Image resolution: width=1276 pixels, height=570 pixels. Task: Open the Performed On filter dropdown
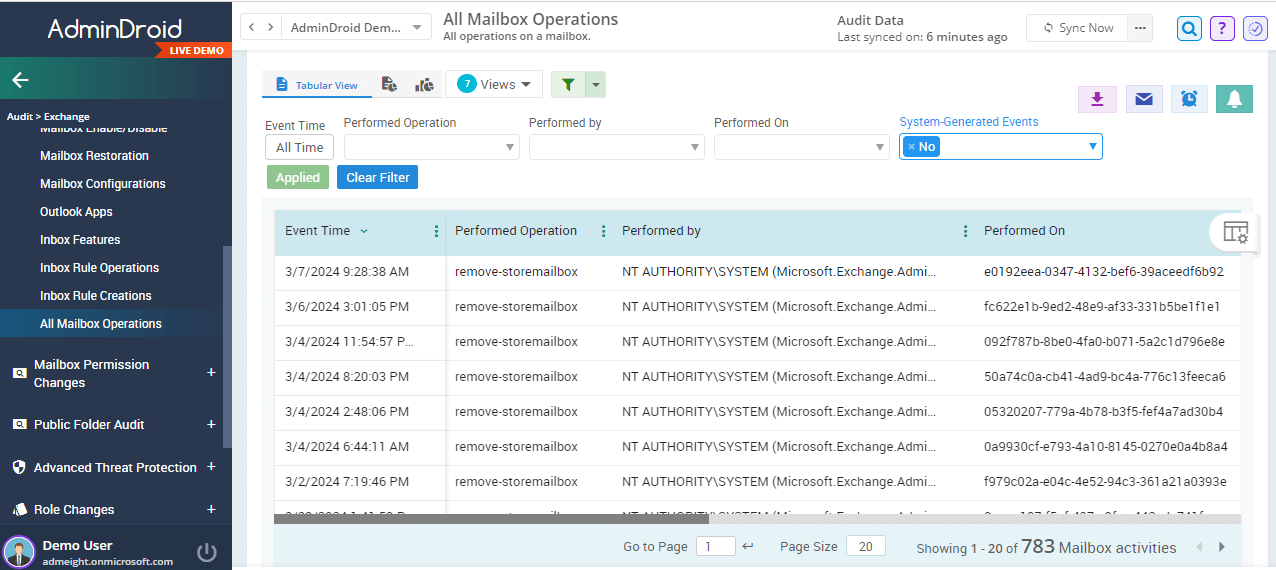pyautogui.click(x=801, y=147)
